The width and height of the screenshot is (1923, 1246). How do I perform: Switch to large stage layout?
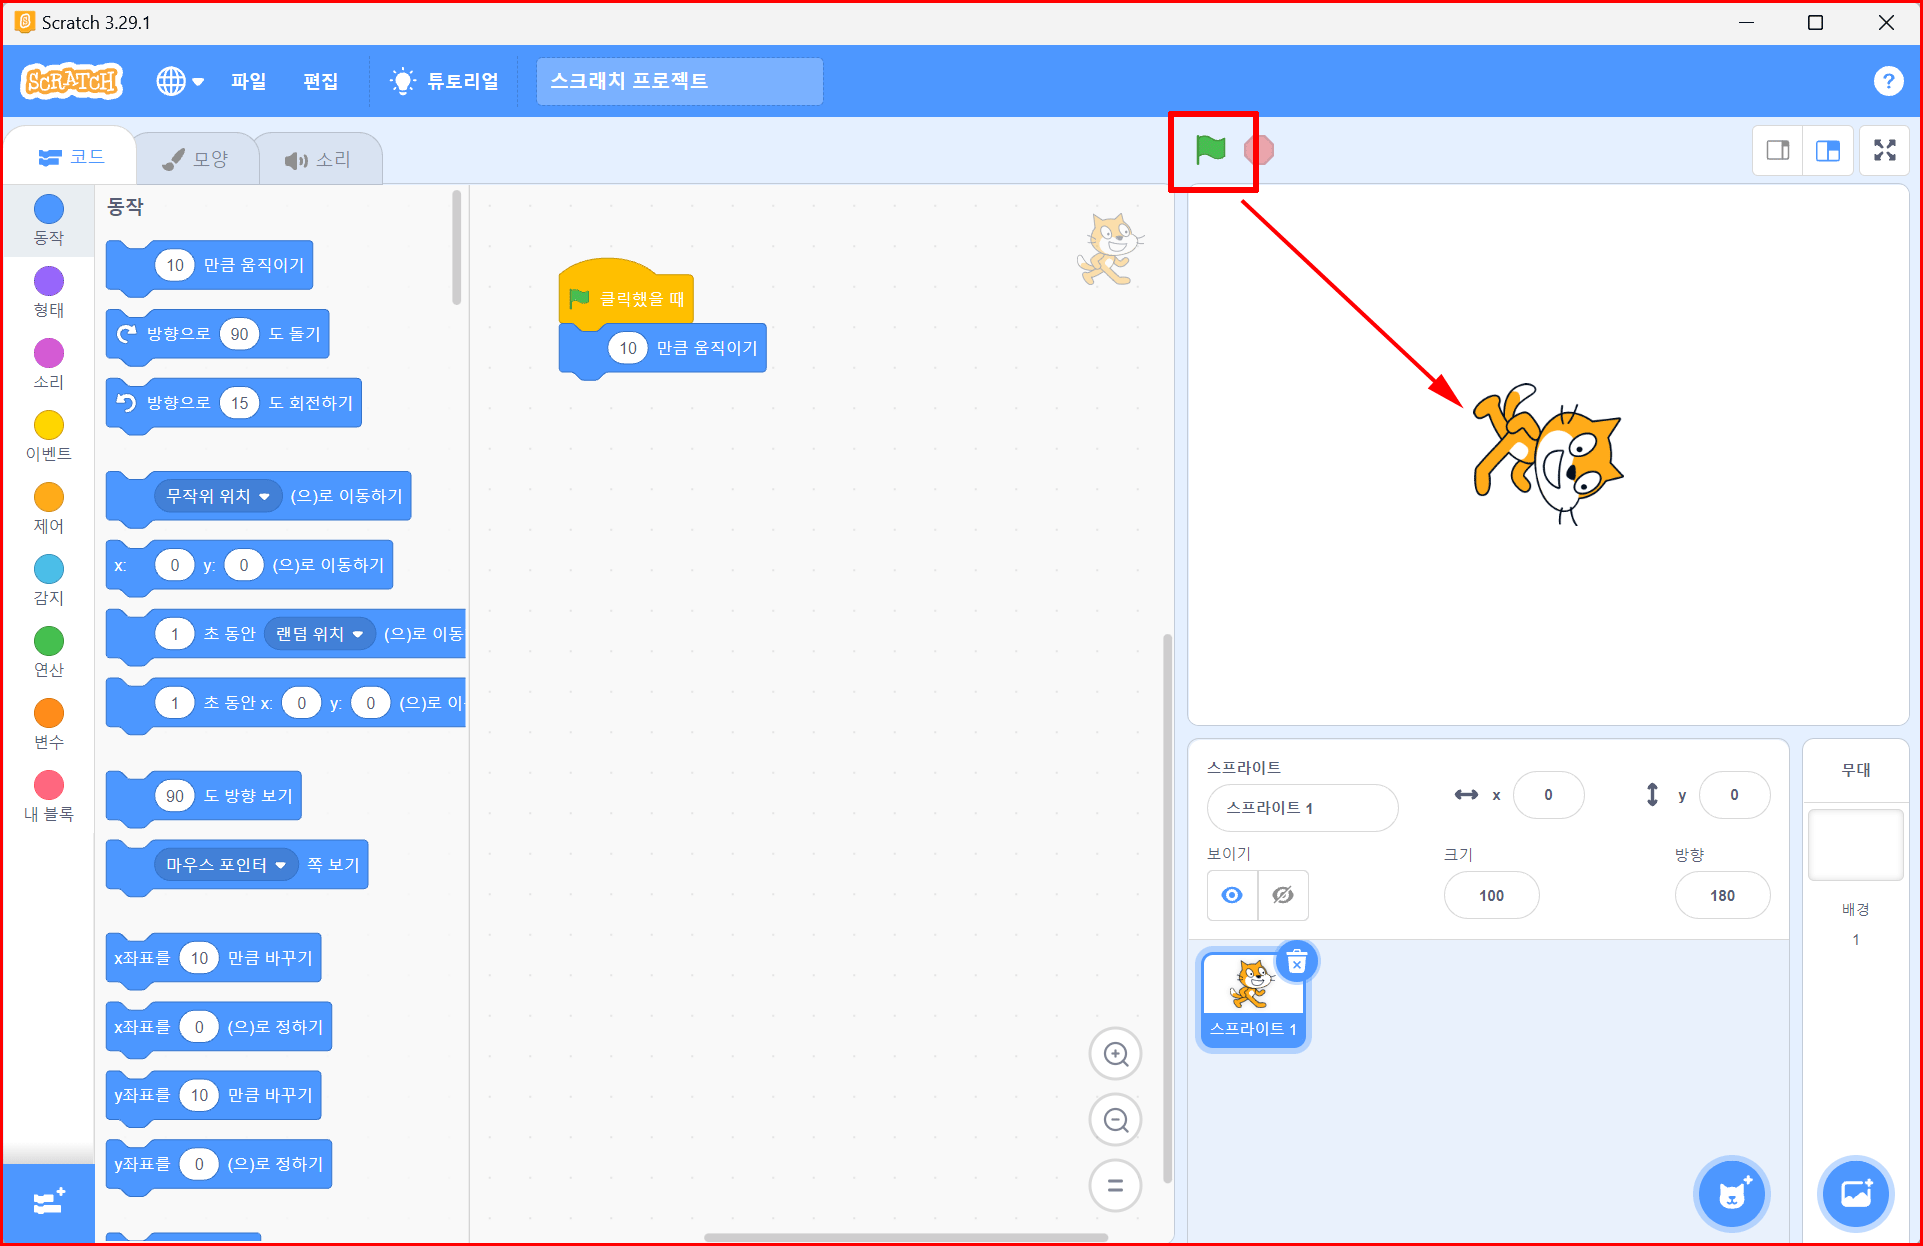click(x=1828, y=151)
